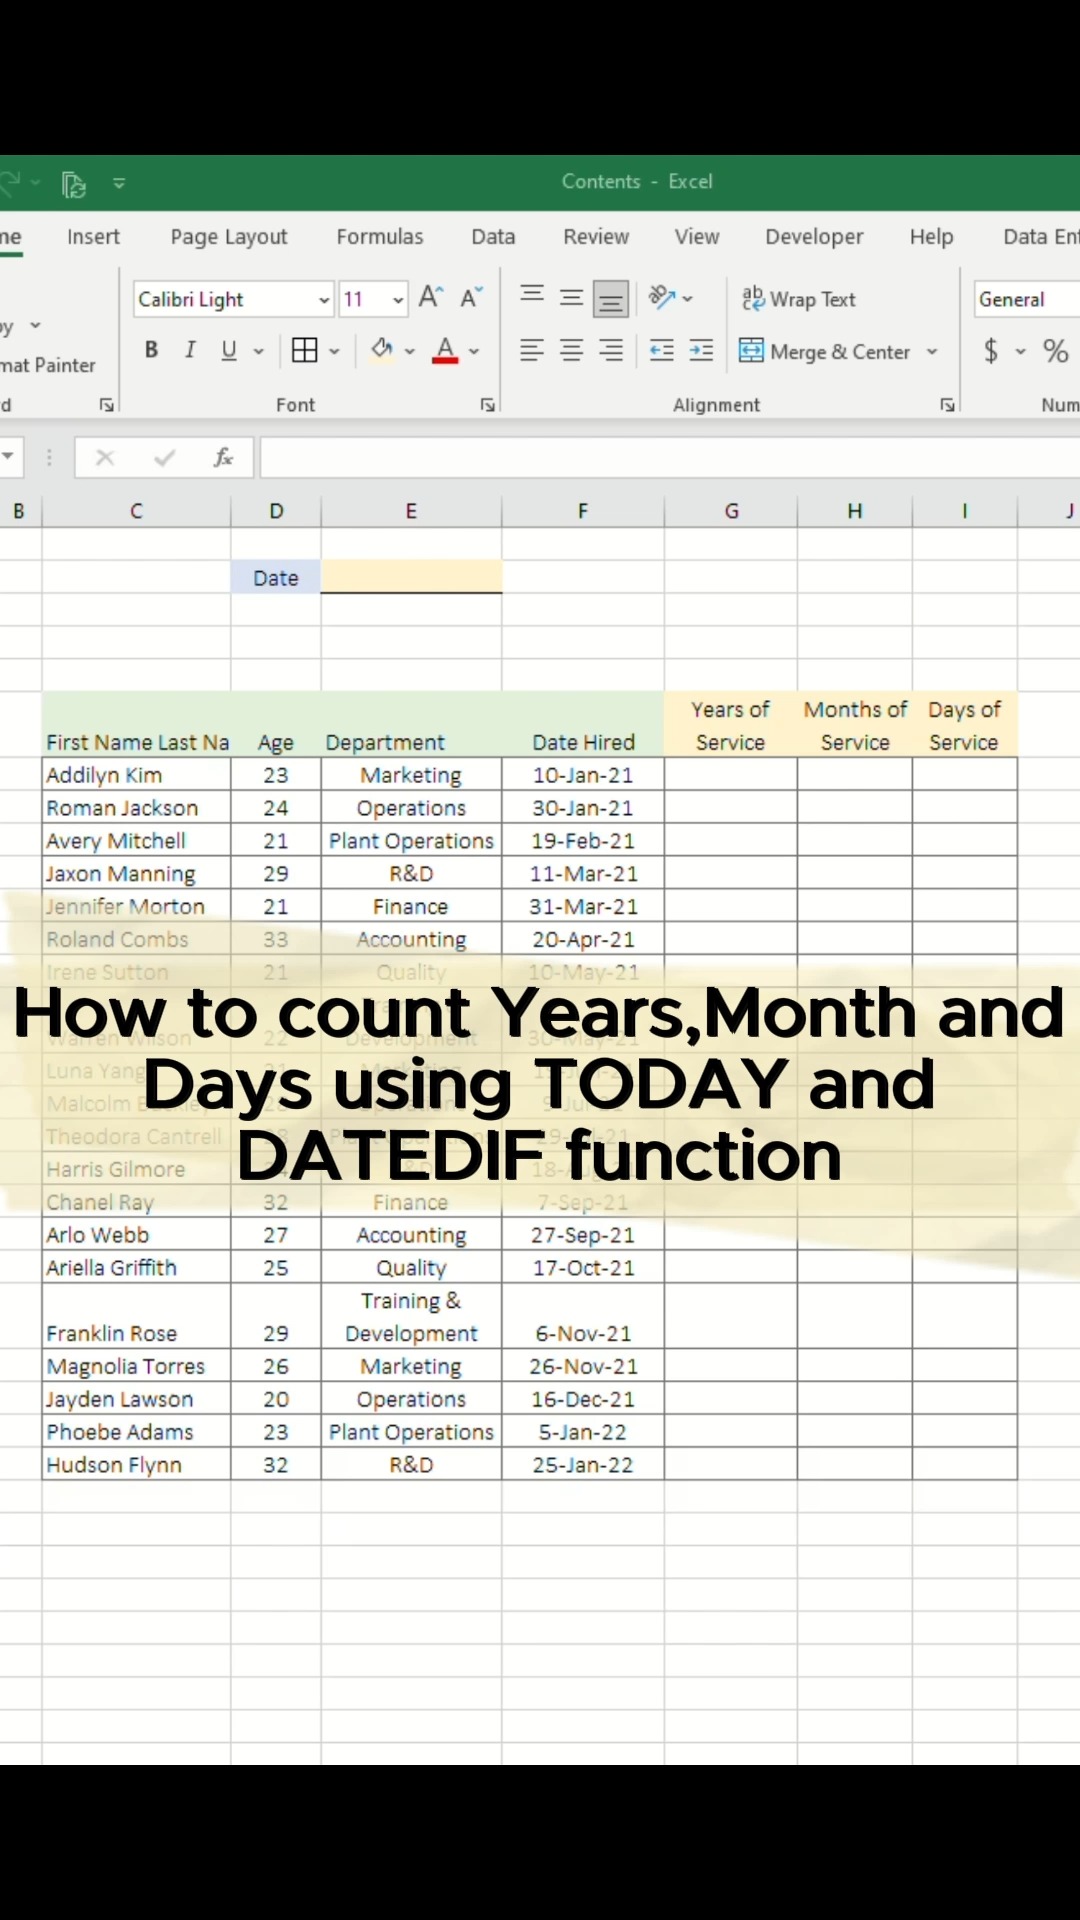Increase font size with the large A icon

431,297
